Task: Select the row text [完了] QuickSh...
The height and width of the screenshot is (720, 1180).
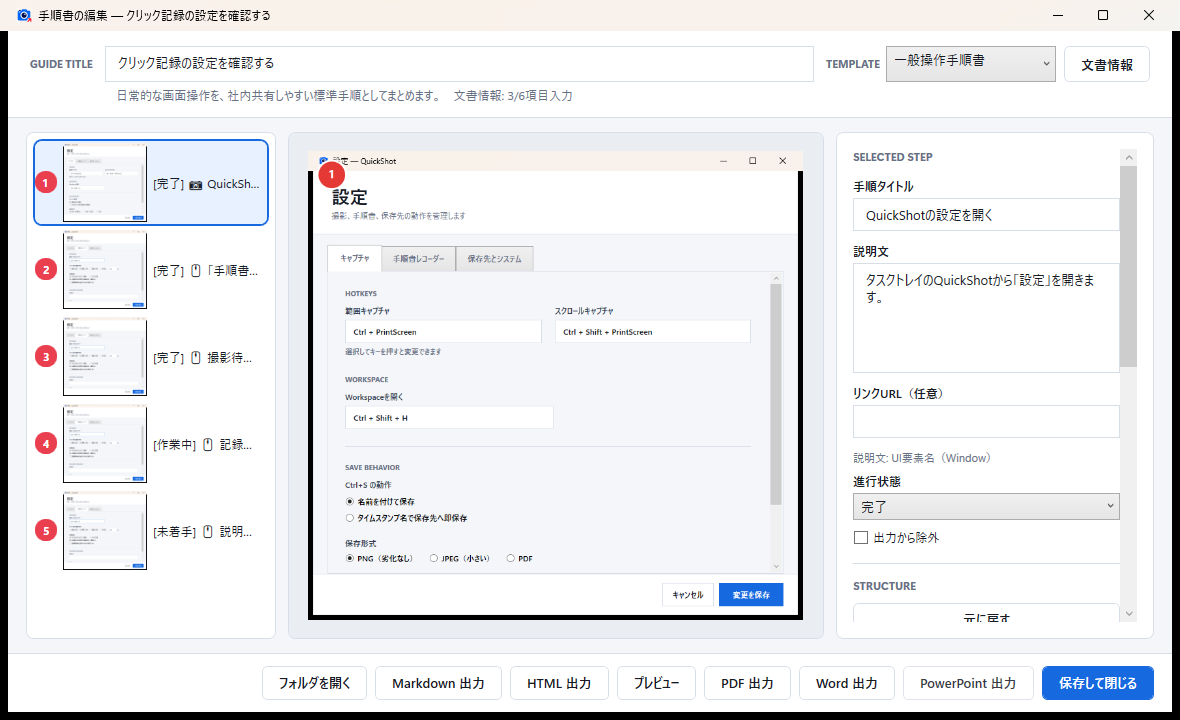Action: coord(206,184)
